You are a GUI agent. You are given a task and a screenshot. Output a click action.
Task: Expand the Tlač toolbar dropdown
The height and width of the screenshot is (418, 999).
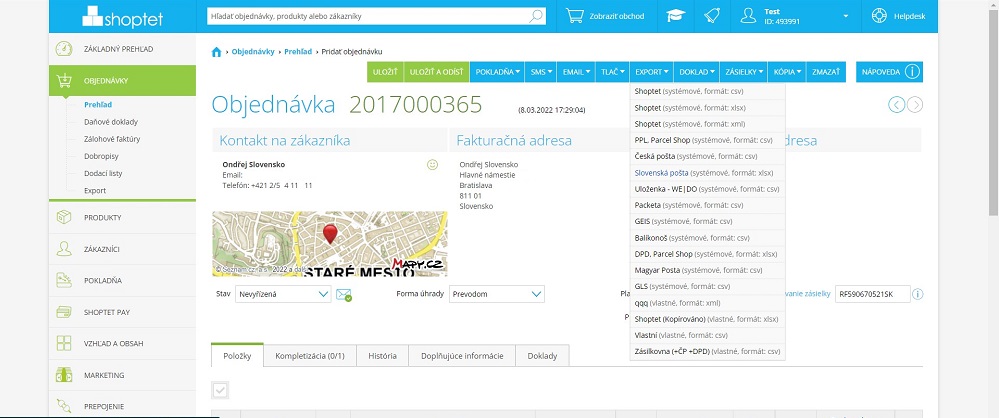tap(612, 72)
